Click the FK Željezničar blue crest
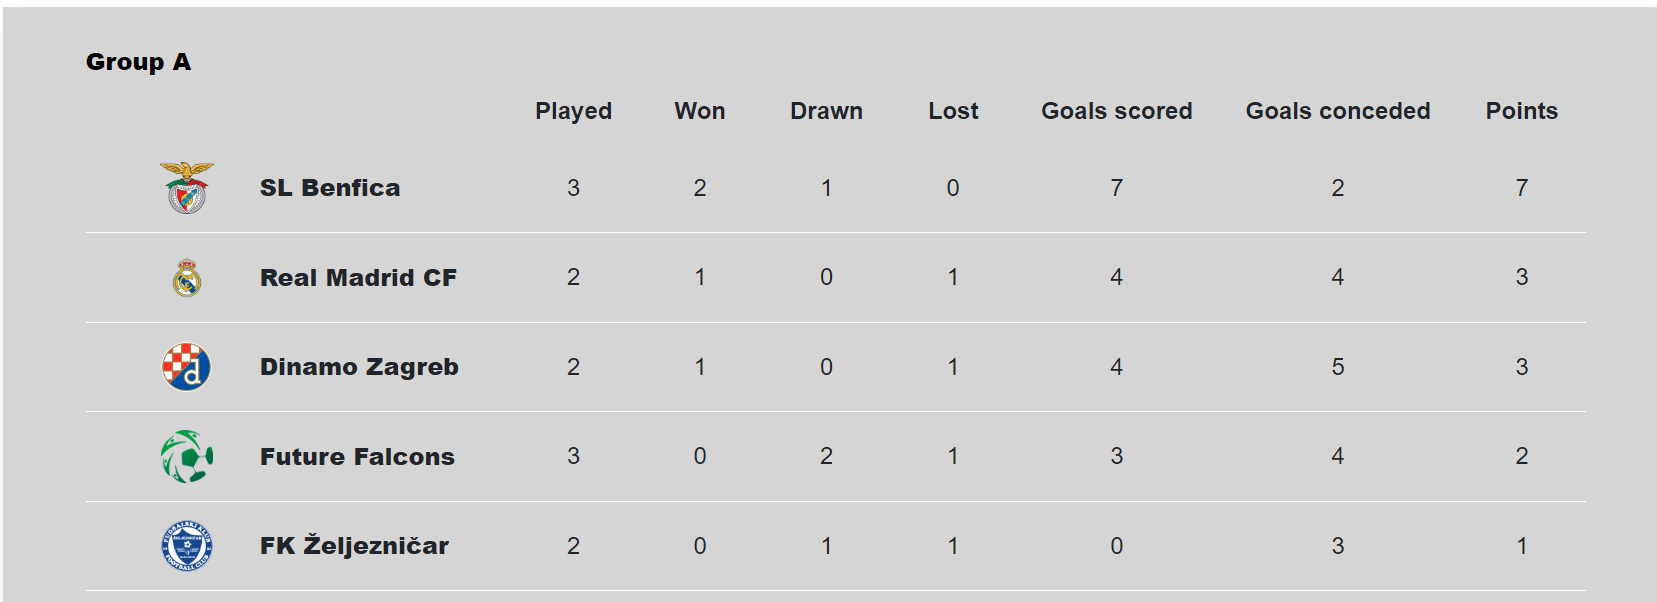This screenshot has height=602, width=1657. pyautogui.click(x=187, y=546)
